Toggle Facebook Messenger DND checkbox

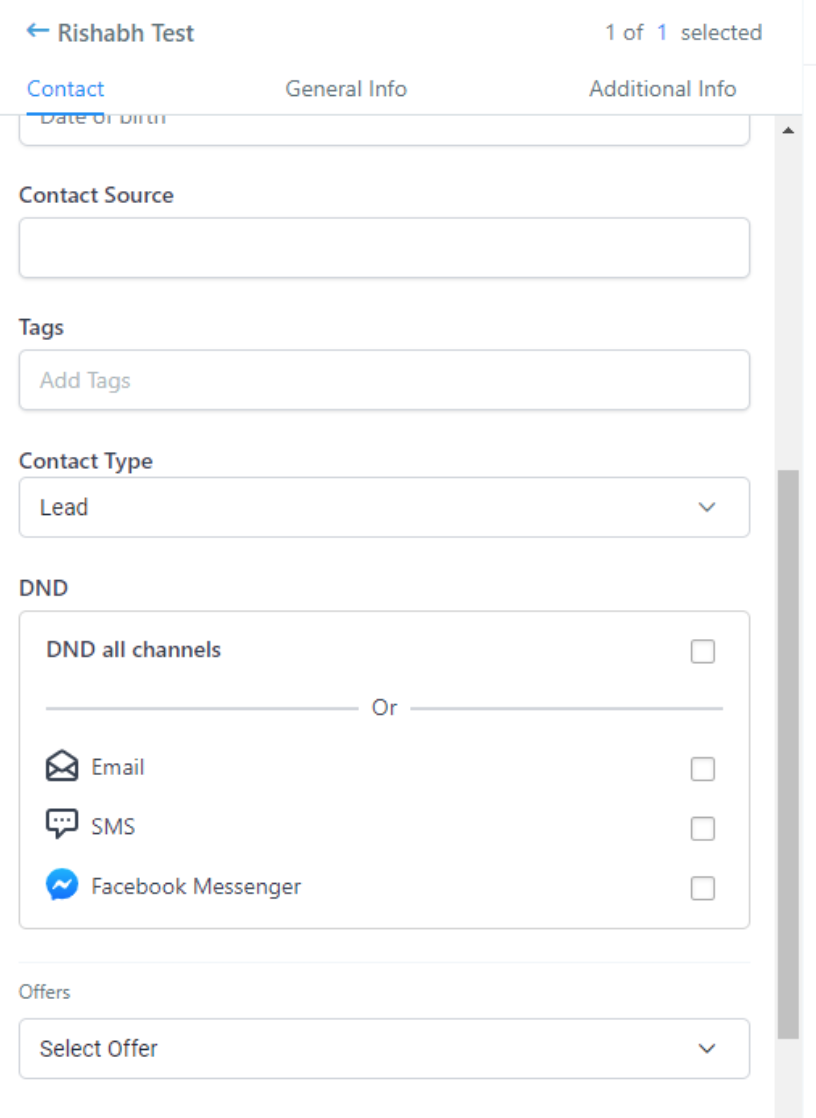coord(703,888)
